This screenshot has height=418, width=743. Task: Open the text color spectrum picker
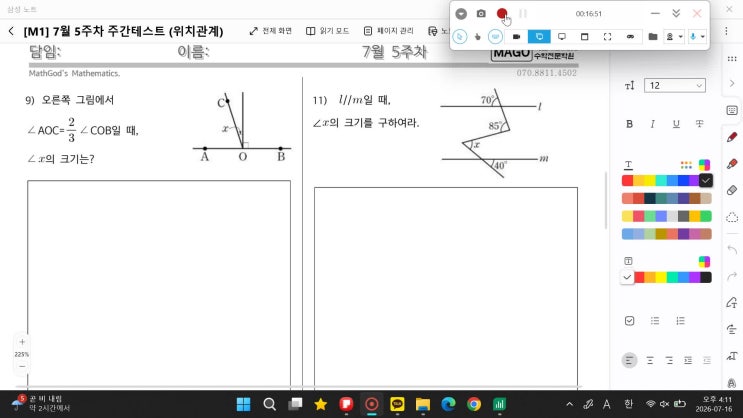(704, 165)
